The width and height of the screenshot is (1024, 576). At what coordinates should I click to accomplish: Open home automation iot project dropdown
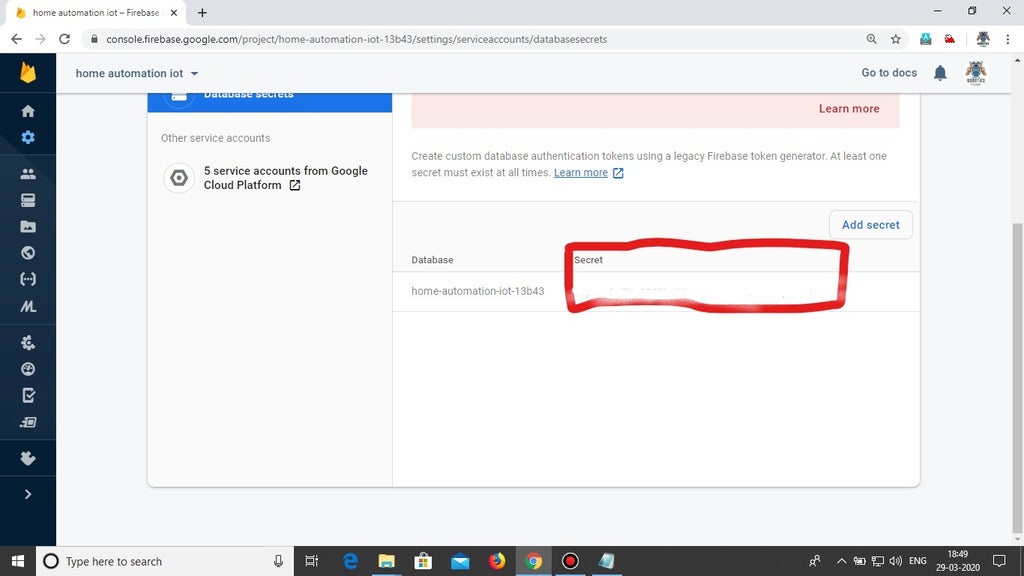coord(136,73)
